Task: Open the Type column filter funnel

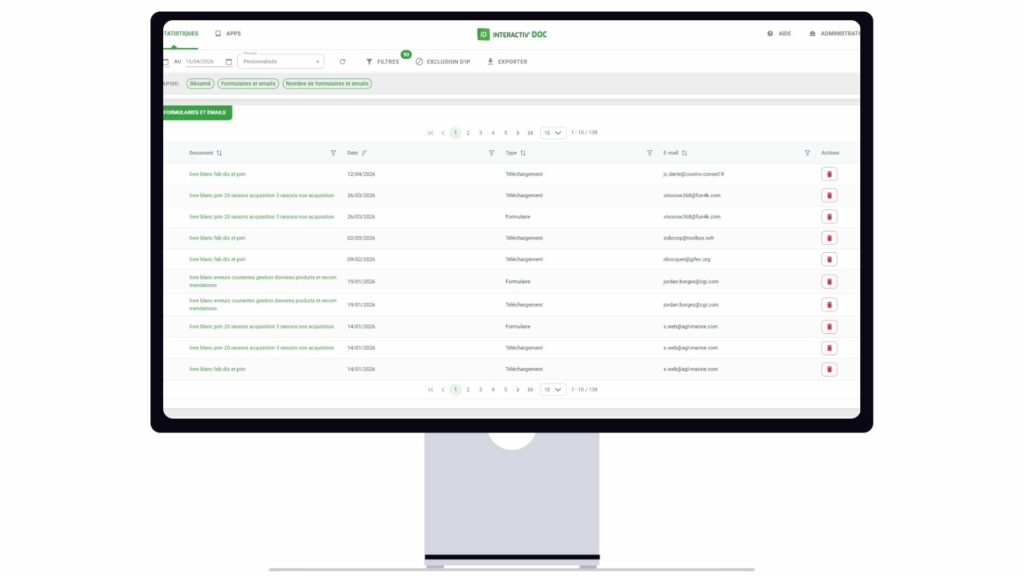Action: pos(490,152)
